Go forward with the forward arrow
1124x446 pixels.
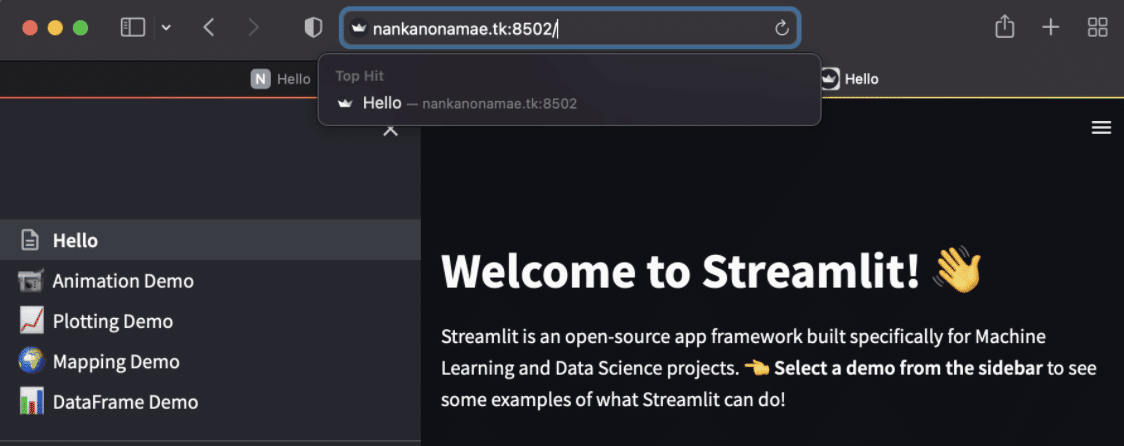pyautogui.click(x=252, y=28)
